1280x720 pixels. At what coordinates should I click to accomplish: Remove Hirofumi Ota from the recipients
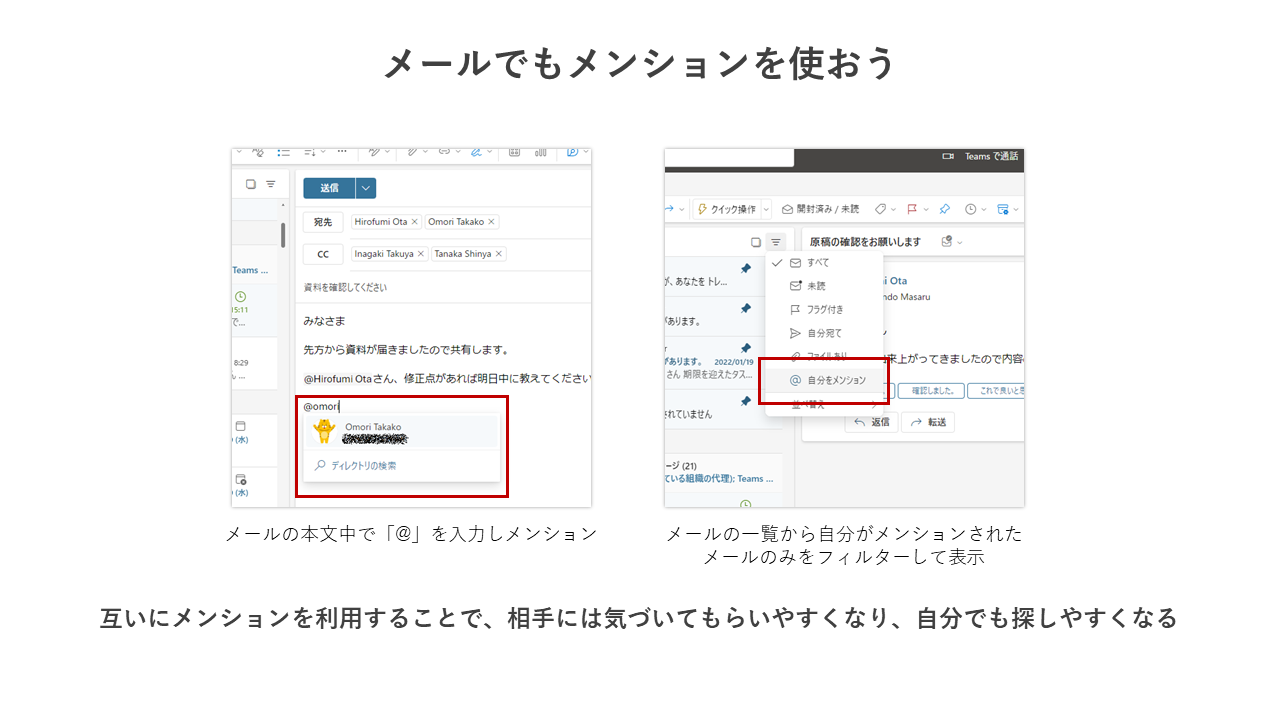pos(415,222)
